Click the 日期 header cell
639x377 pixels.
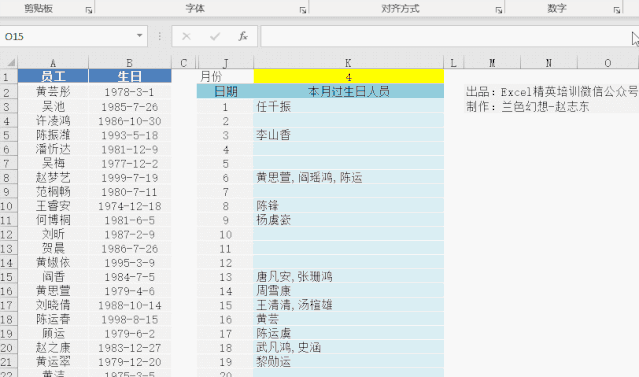point(225,91)
